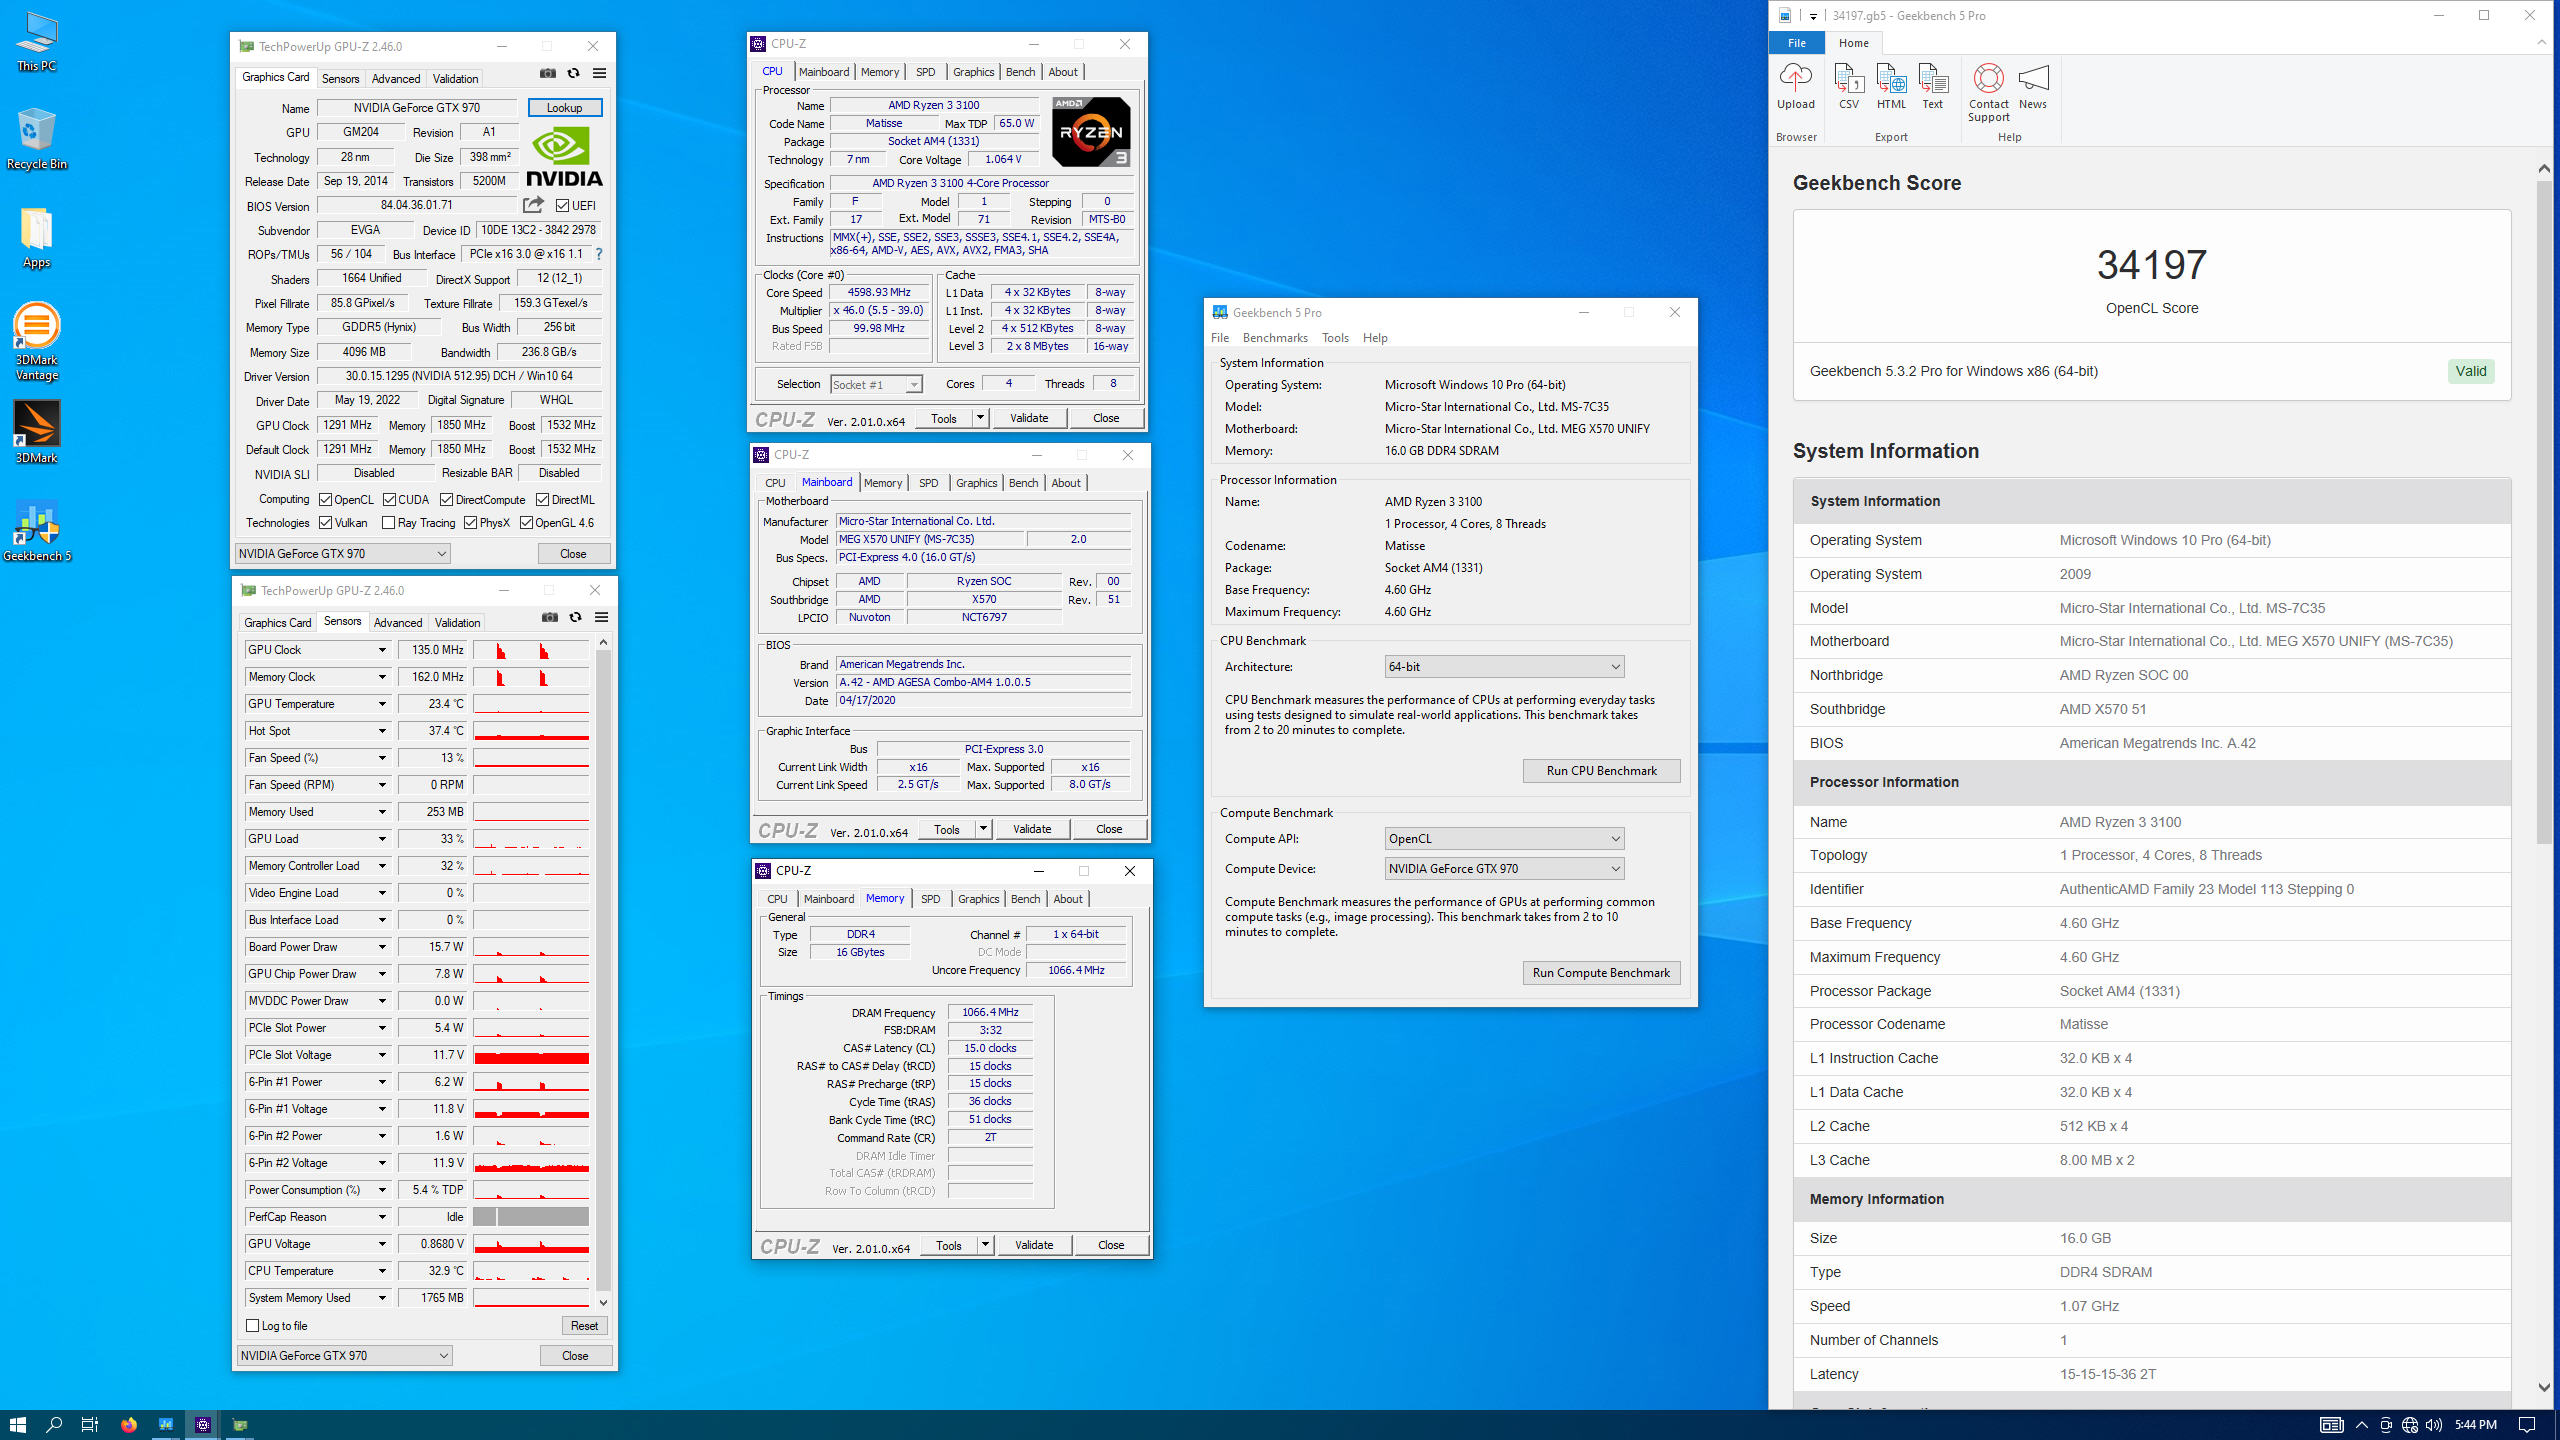Open hamburger menu in GPU-Z Sensors window
This screenshot has height=1440, width=2560.
601,617
